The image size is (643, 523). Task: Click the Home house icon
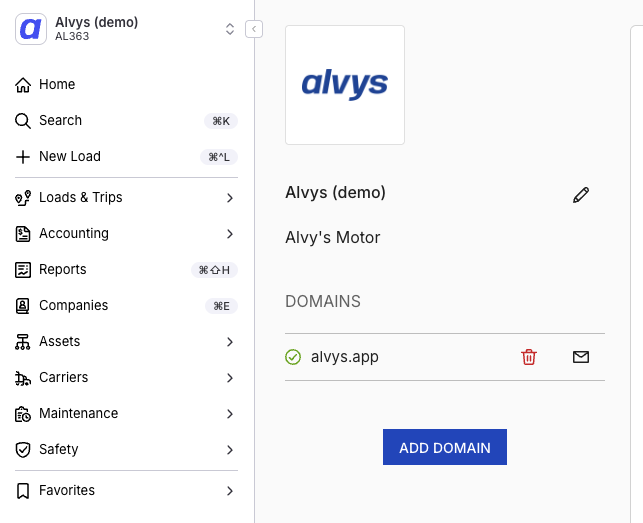[23, 85]
